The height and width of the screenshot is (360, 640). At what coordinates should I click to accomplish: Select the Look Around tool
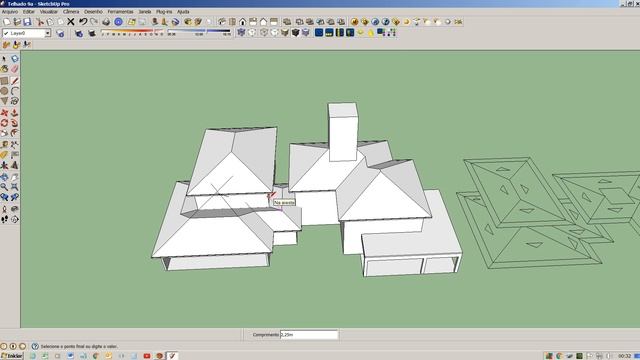click(15, 209)
